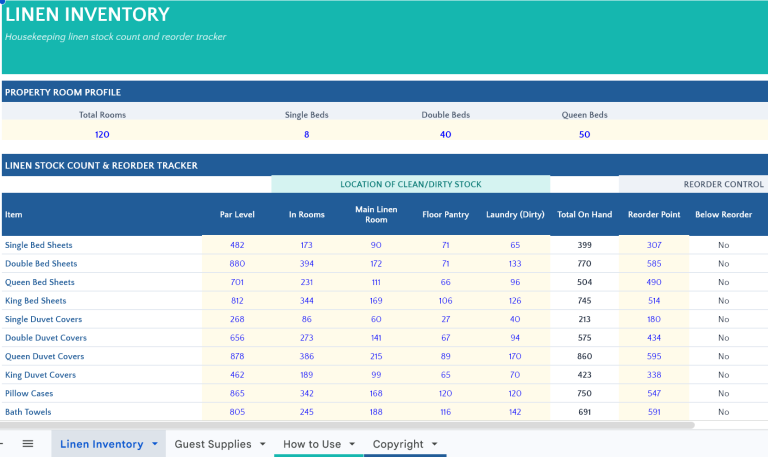
Task: Select Queen Duvet Covers reorder point 595
Action: [654, 357]
